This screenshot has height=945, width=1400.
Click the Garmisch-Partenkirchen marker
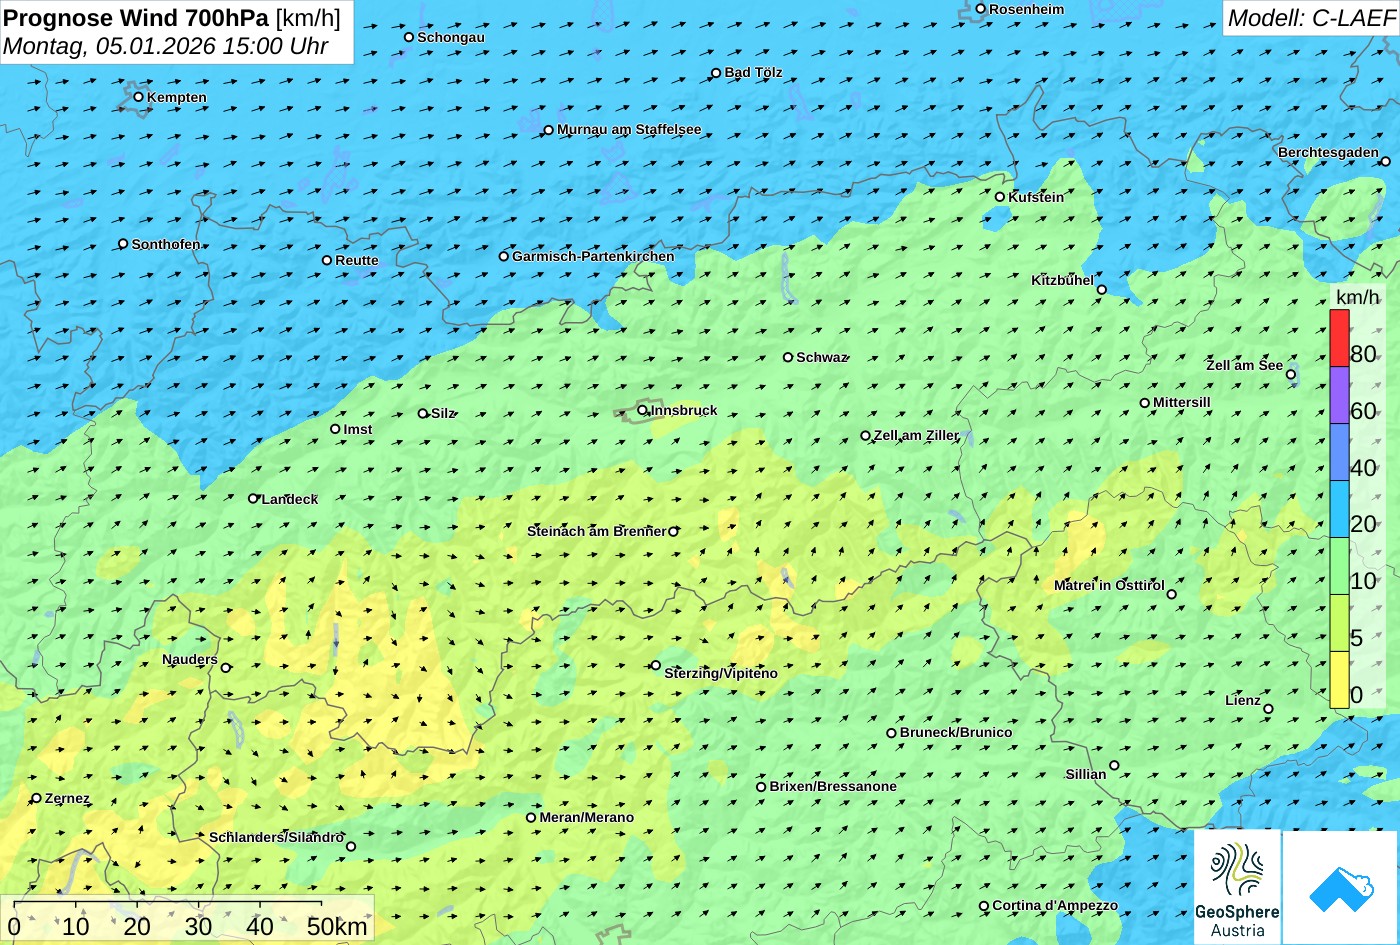pos(504,256)
